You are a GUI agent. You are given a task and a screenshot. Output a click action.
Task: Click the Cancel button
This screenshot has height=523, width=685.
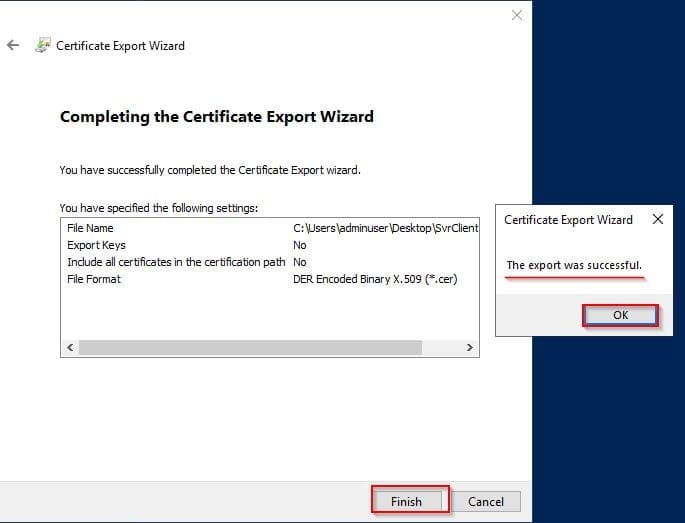coord(486,501)
